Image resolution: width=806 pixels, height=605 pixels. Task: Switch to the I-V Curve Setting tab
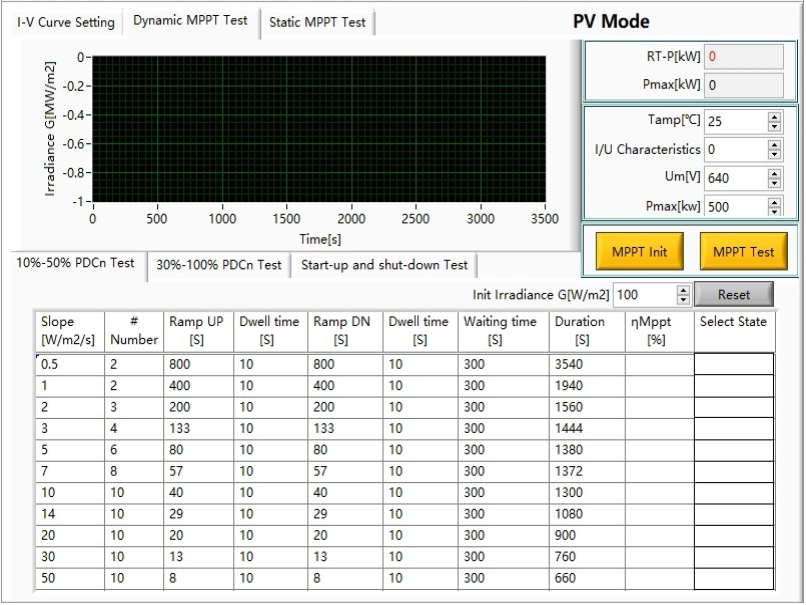[x=65, y=22]
